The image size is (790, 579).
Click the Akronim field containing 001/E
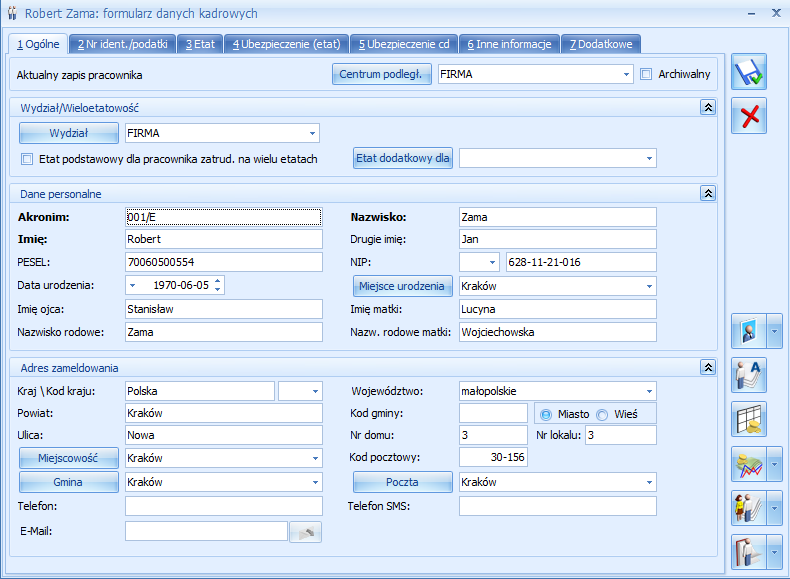(x=223, y=217)
